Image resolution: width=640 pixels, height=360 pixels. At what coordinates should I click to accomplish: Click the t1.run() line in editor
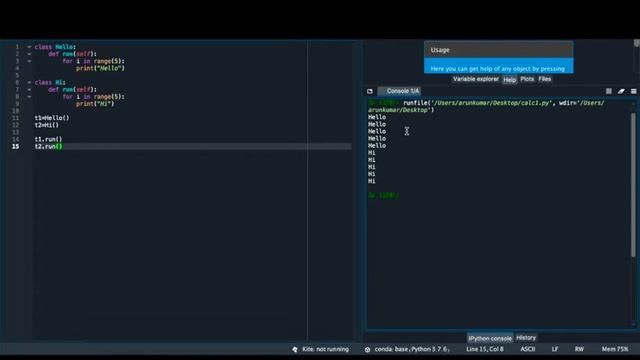point(48,139)
